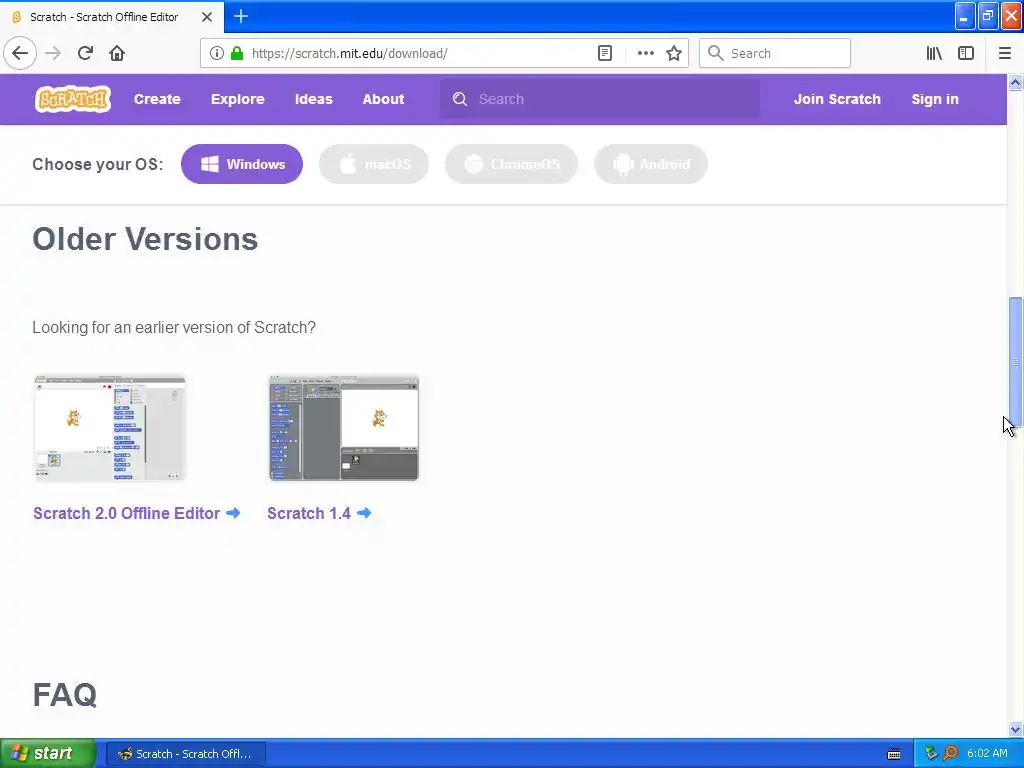Click the page scrollbar thumb
The height and width of the screenshot is (768, 1024).
(x=1015, y=362)
